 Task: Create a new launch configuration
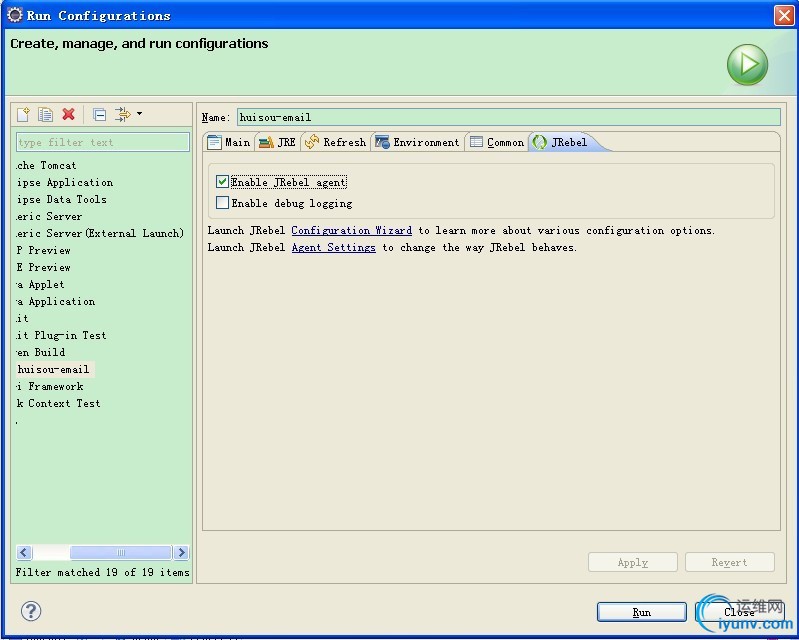tap(23, 114)
